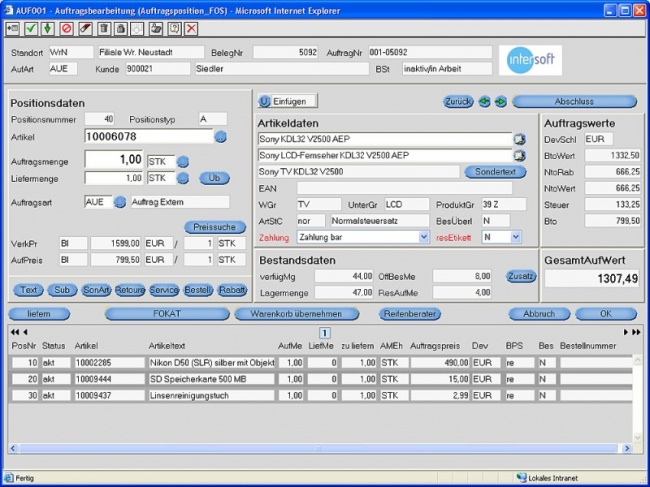
Task: Click the Abbruch button
Action: [x=539, y=314]
